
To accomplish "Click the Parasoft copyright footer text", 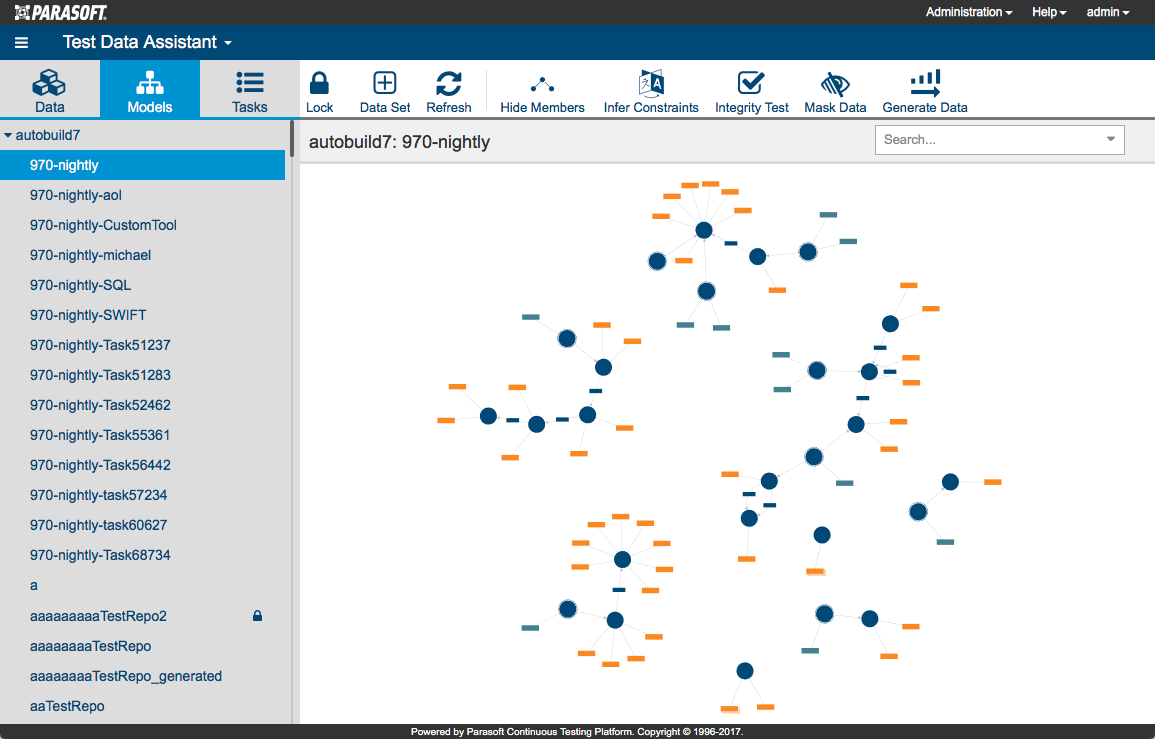I will tap(577, 732).
